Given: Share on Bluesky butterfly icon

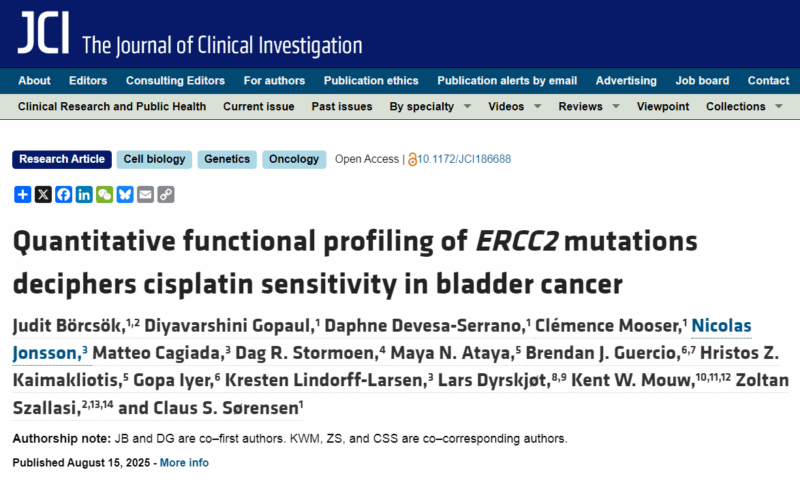Looking at the screenshot, I should (x=124, y=194).
